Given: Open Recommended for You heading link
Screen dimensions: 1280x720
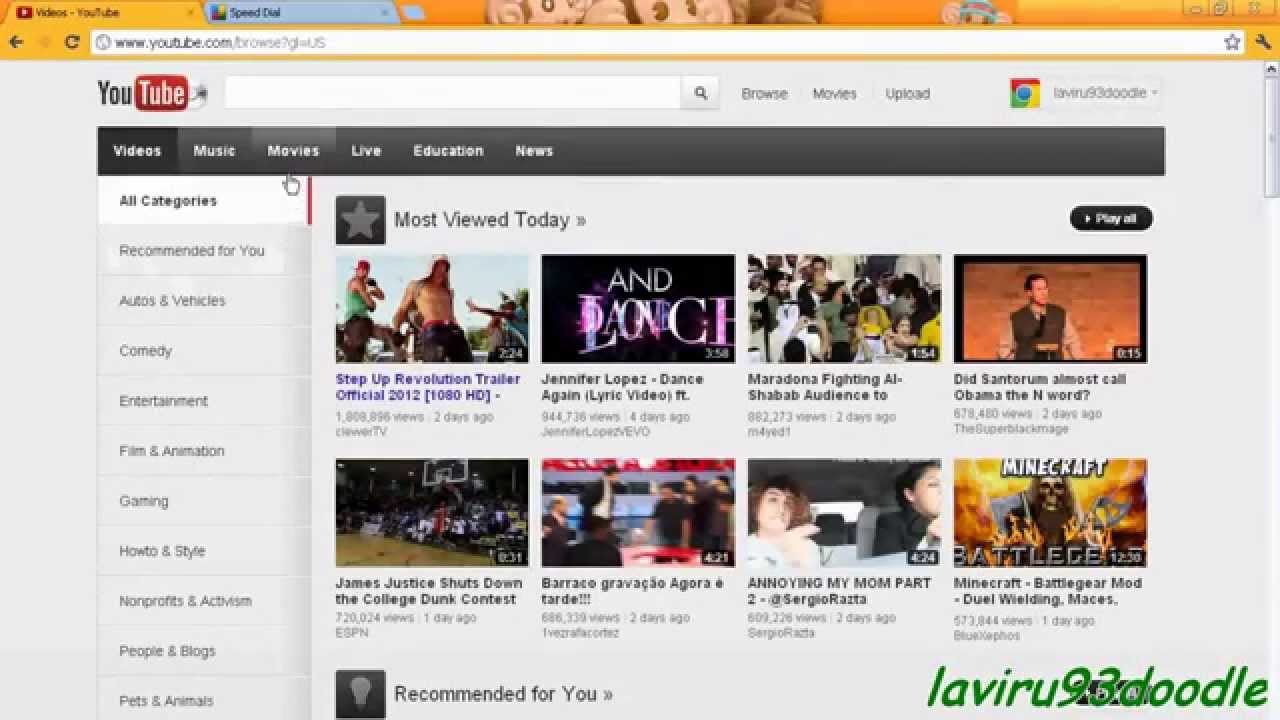Looking at the screenshot, I should click(x=503, y=694).
